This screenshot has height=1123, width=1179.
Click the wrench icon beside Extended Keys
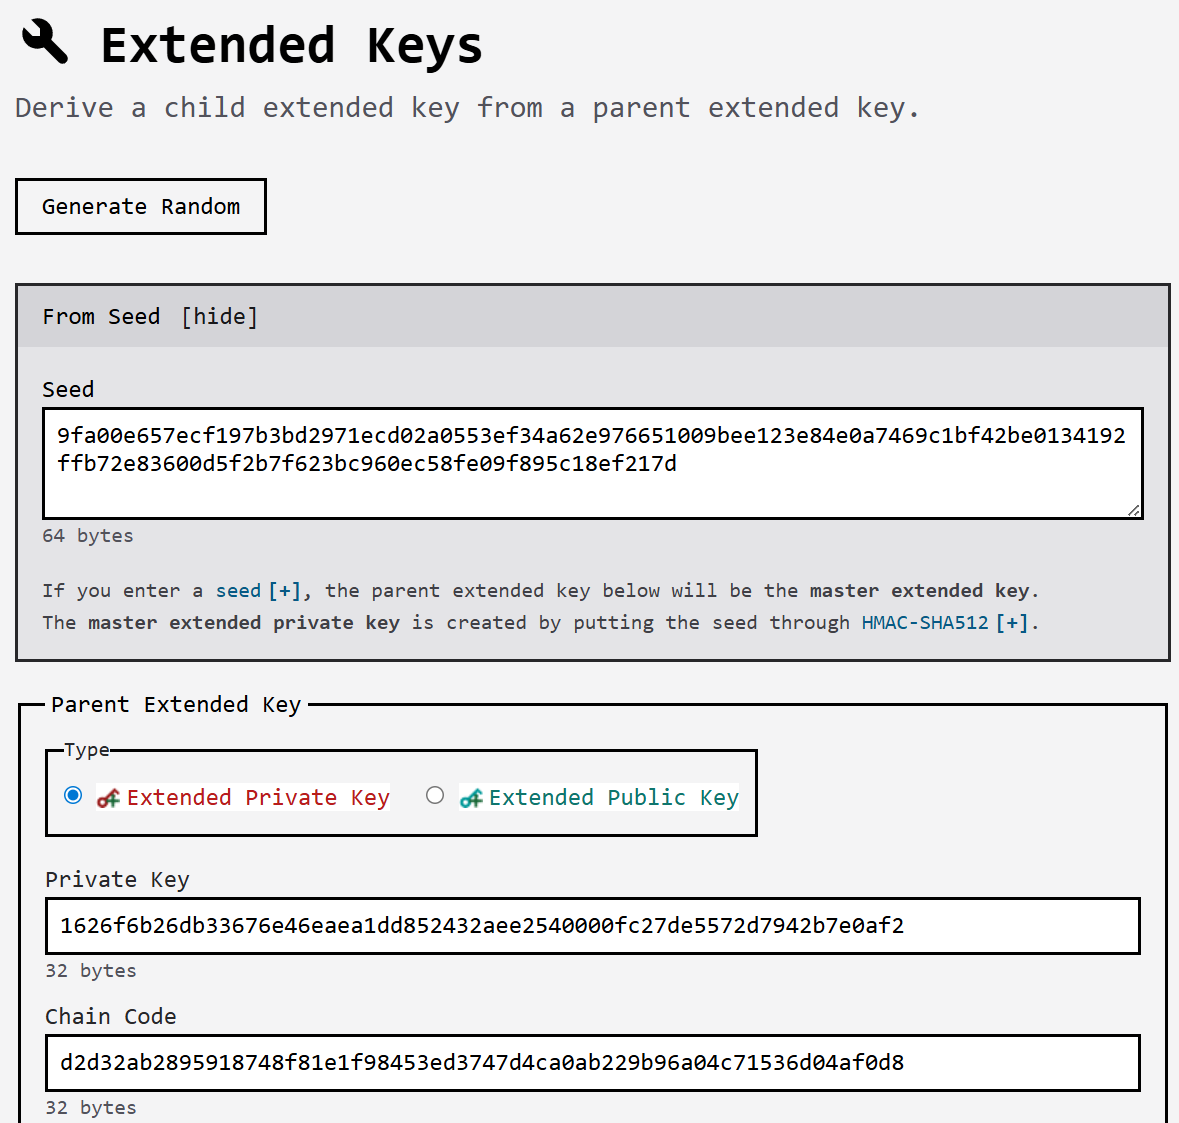pyautogui.click(x=45, y=43)
